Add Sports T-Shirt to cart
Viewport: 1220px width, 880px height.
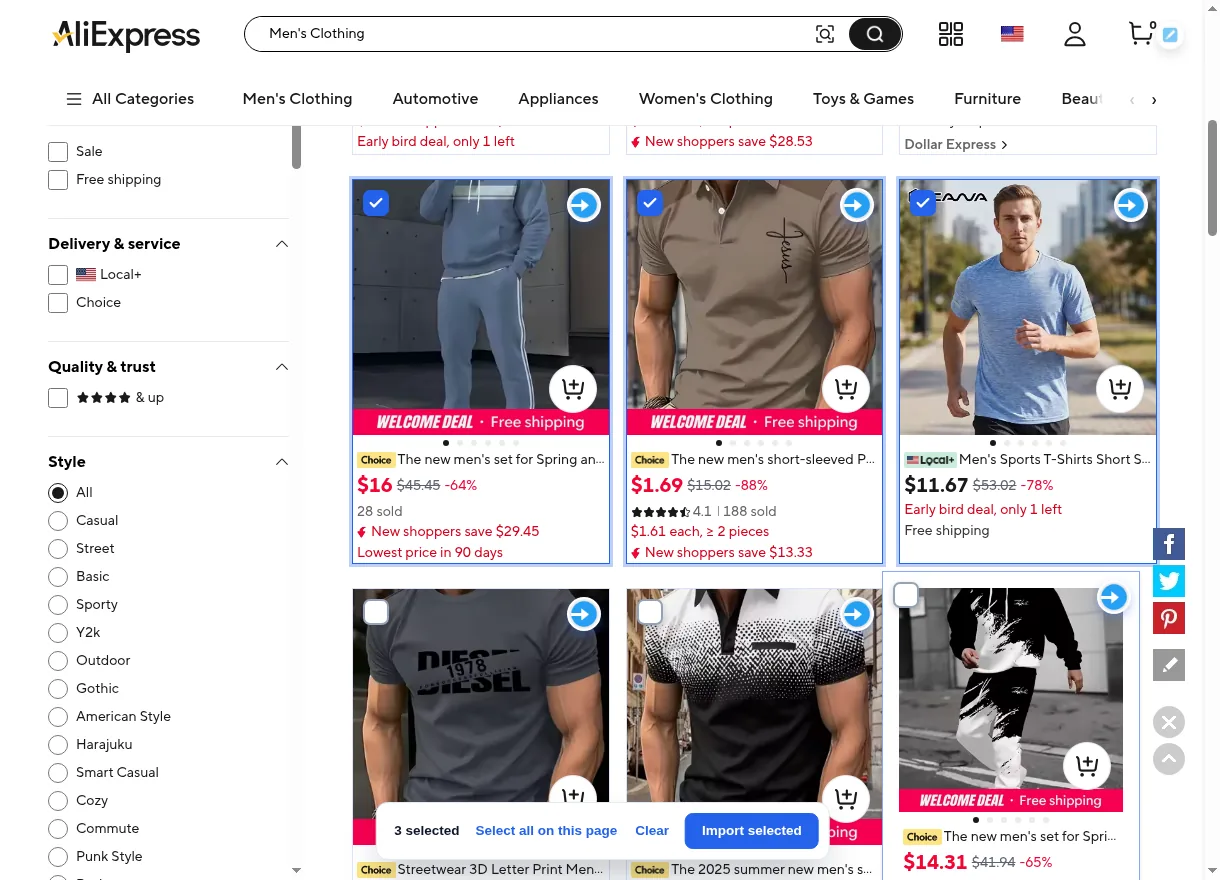coord(1120,390)
